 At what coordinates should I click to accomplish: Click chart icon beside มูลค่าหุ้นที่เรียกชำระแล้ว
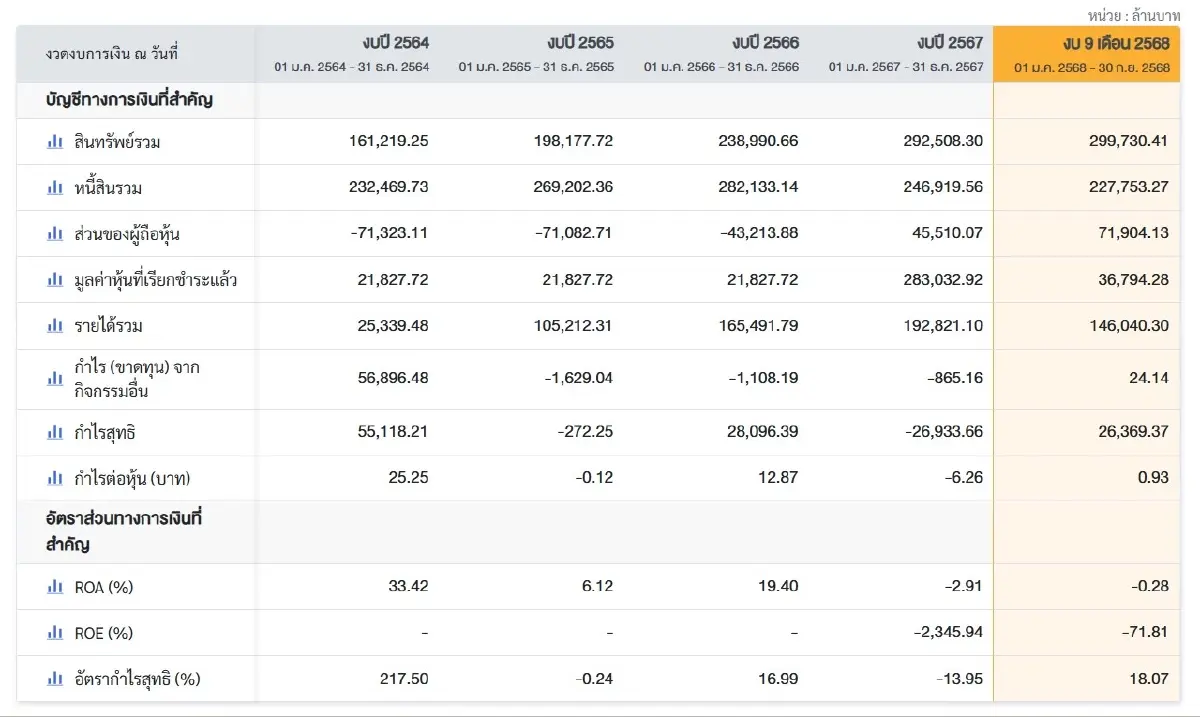coord(55,280)
